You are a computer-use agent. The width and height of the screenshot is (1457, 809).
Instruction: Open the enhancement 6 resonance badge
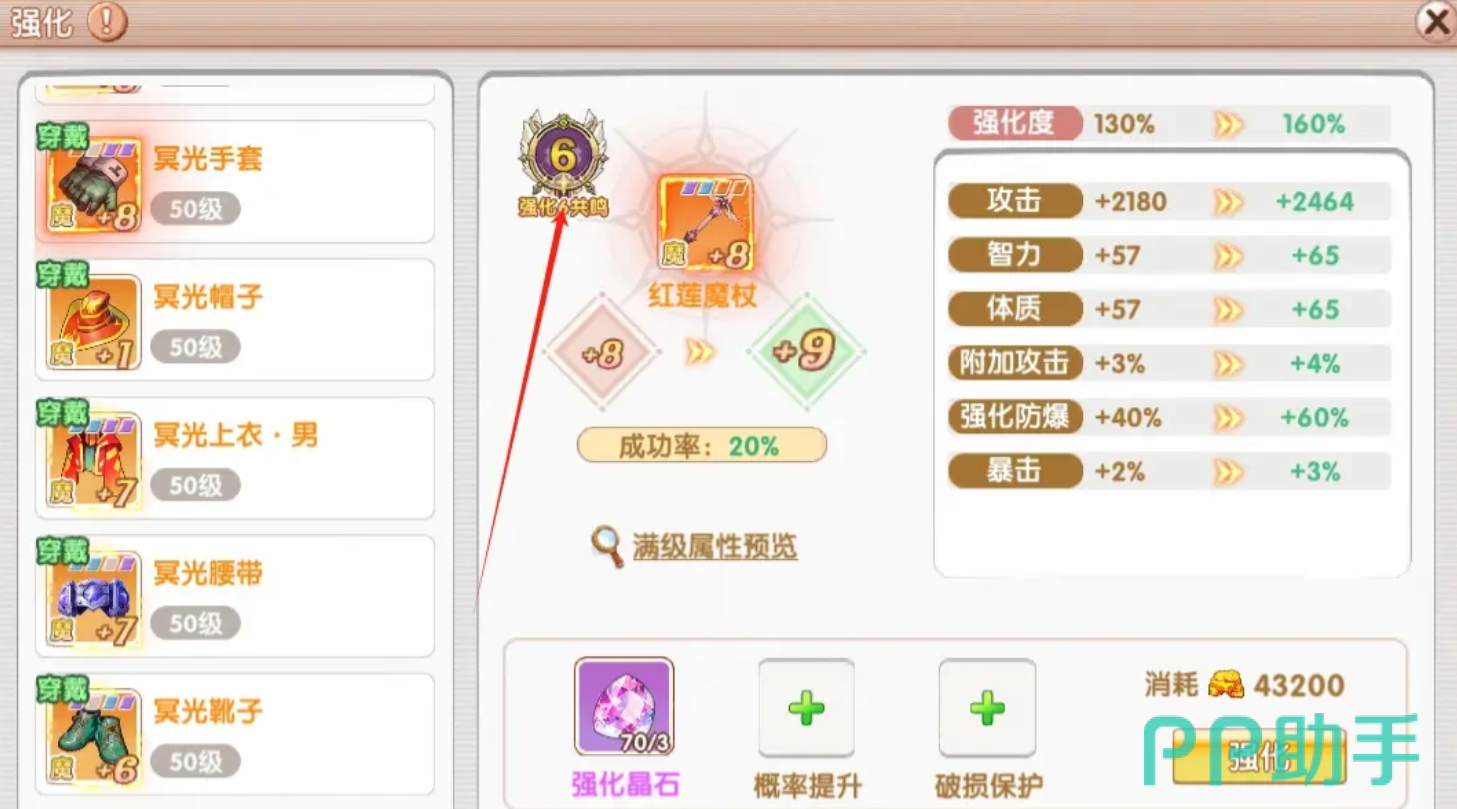coord(563,165)
